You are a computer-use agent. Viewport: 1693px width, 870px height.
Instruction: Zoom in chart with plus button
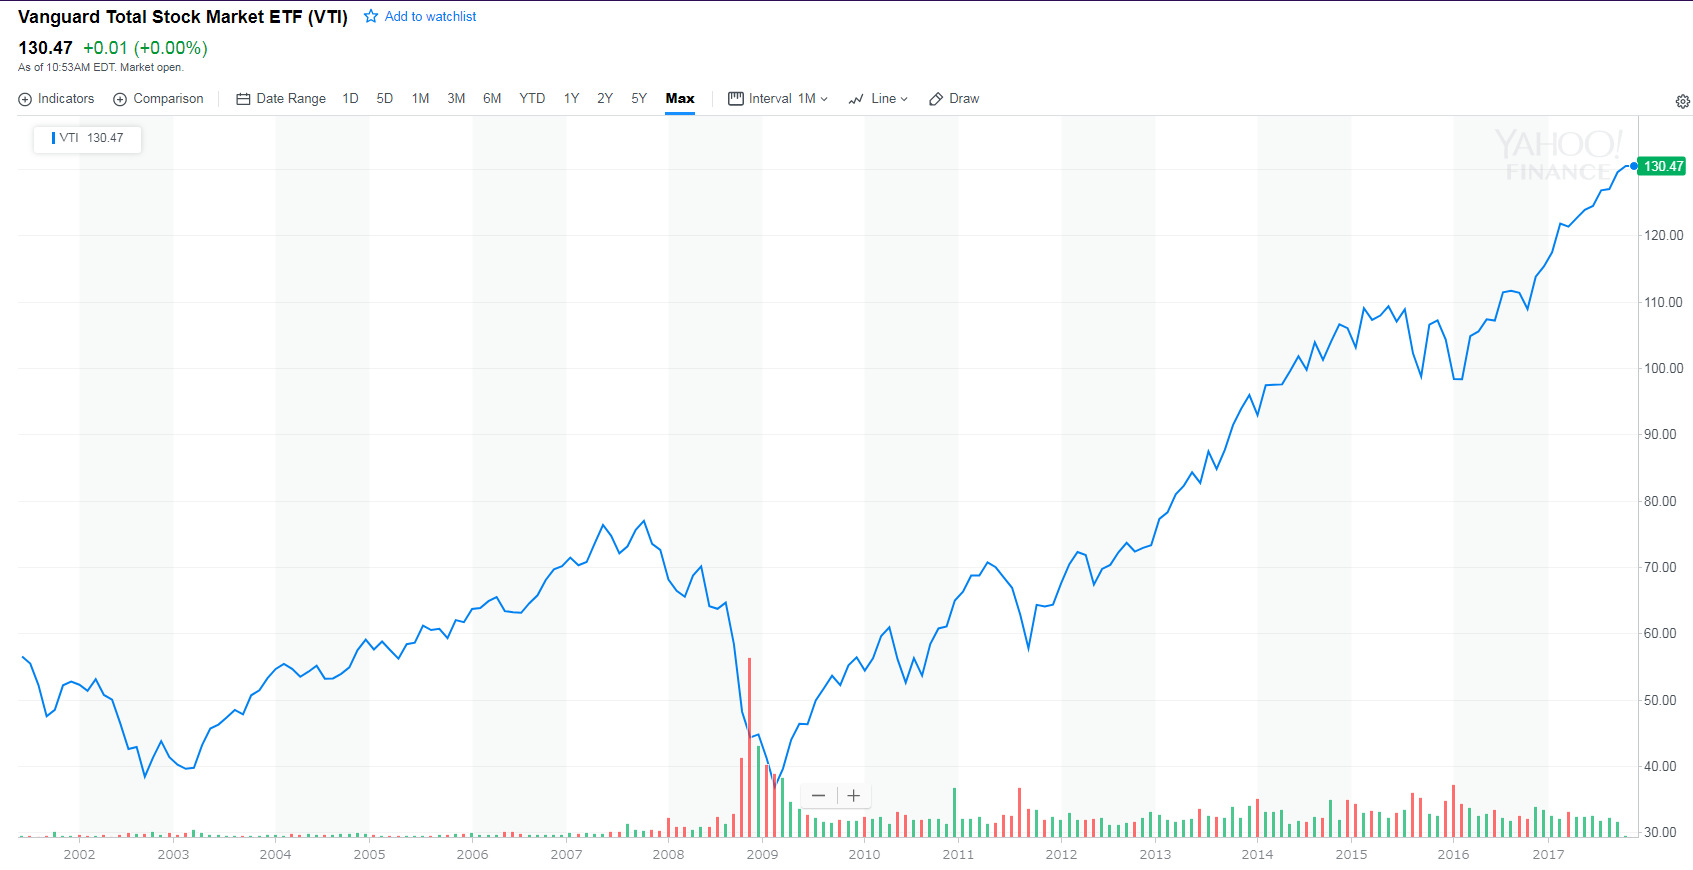click(x=854, y=796)
